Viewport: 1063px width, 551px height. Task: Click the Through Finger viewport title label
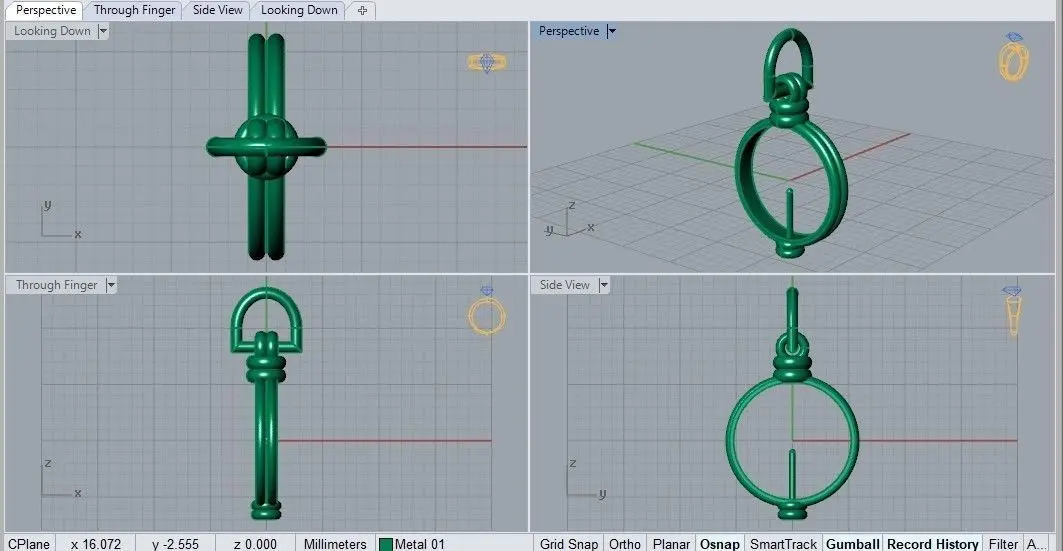(56, 285)
